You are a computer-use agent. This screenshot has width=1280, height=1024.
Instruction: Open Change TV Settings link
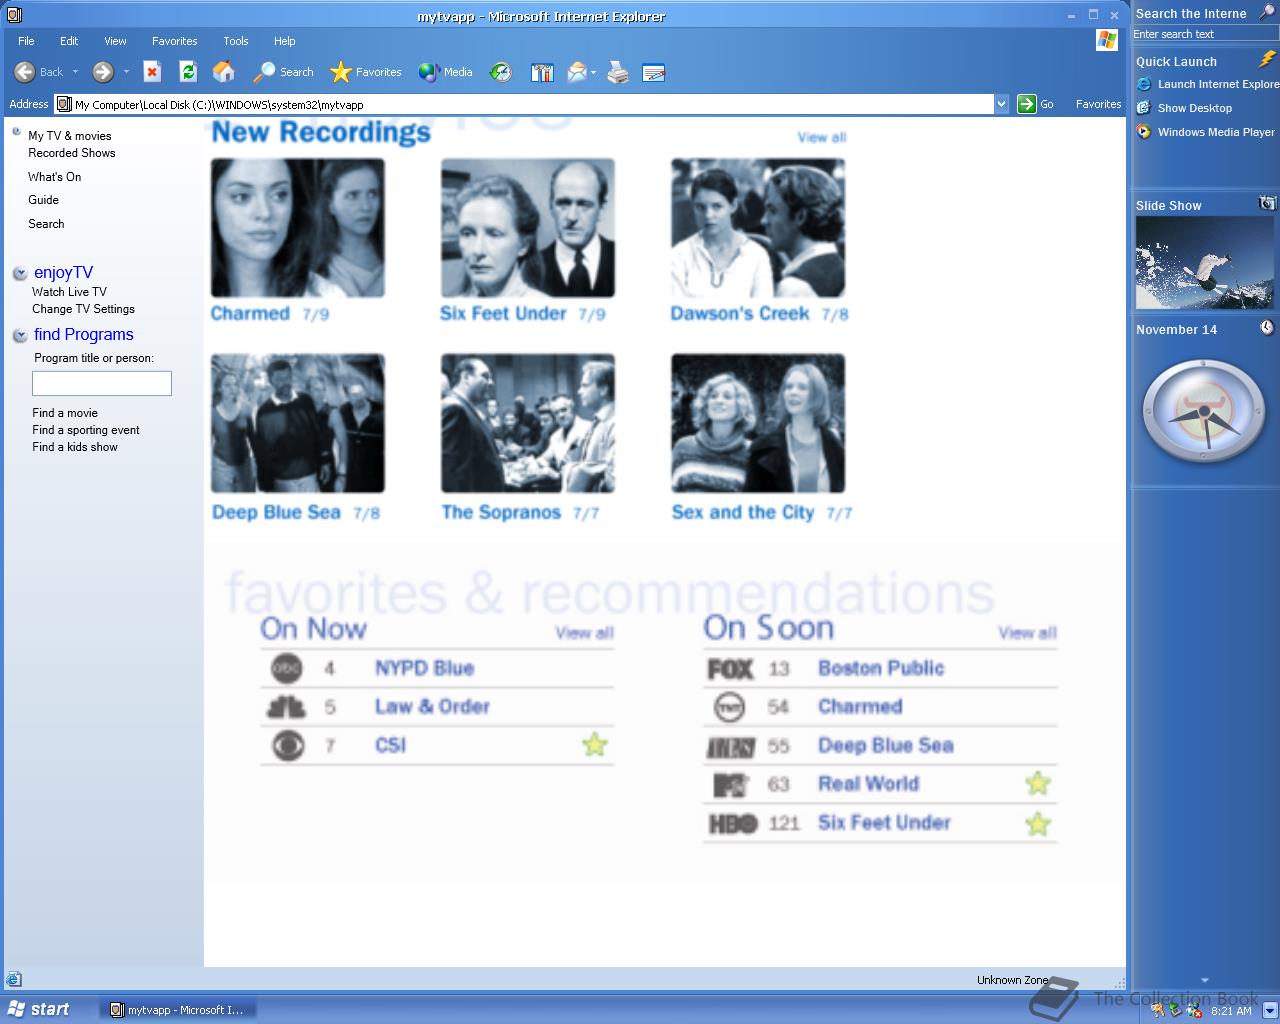pyautogui.click(x=83, y=309)
